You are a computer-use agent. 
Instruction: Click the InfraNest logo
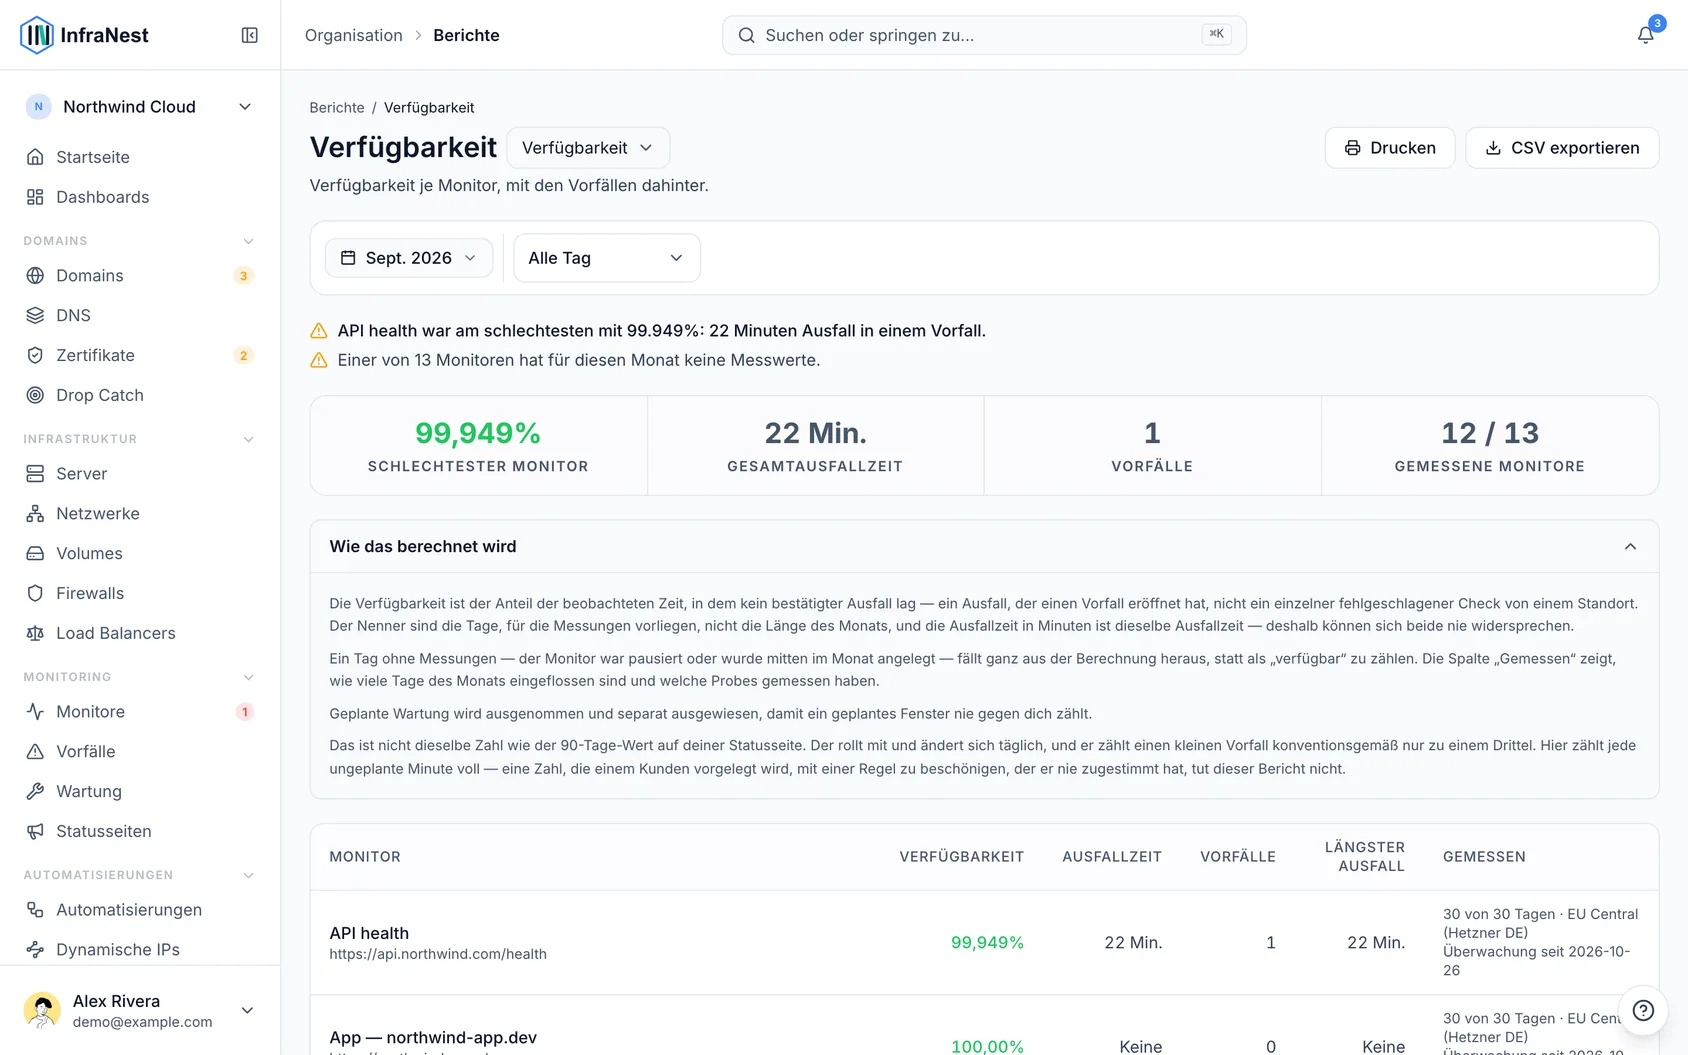click(x=85, y=35)
